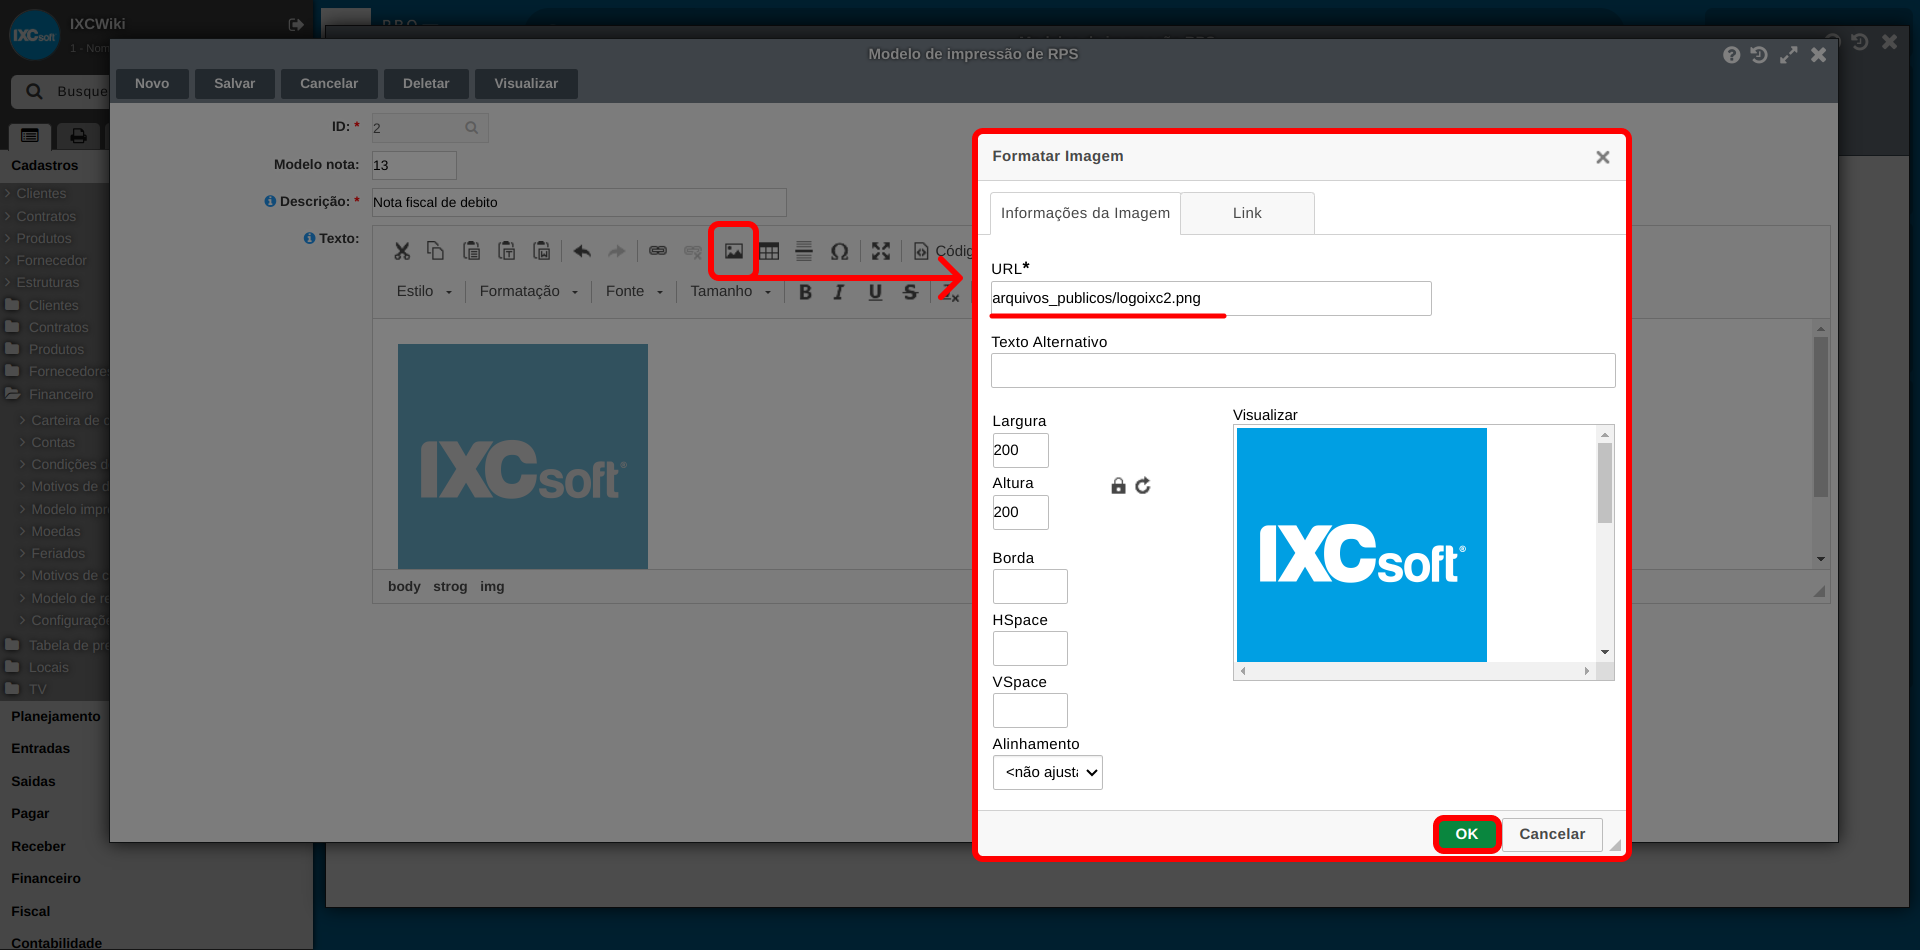Expand the Tabela de preços folder in sidebar

click(57, 645)
